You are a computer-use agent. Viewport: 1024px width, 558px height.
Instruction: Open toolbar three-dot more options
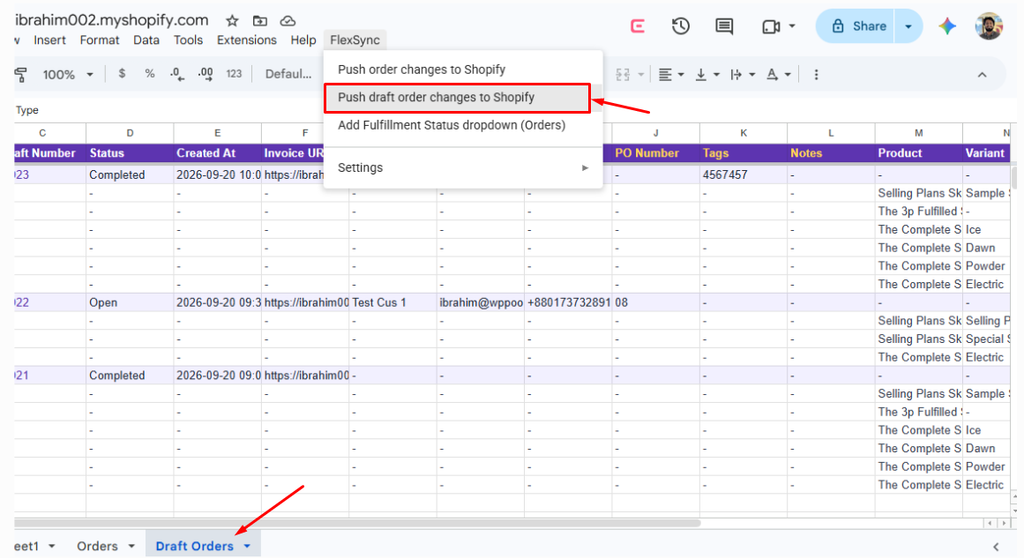(x=816, y=74)
